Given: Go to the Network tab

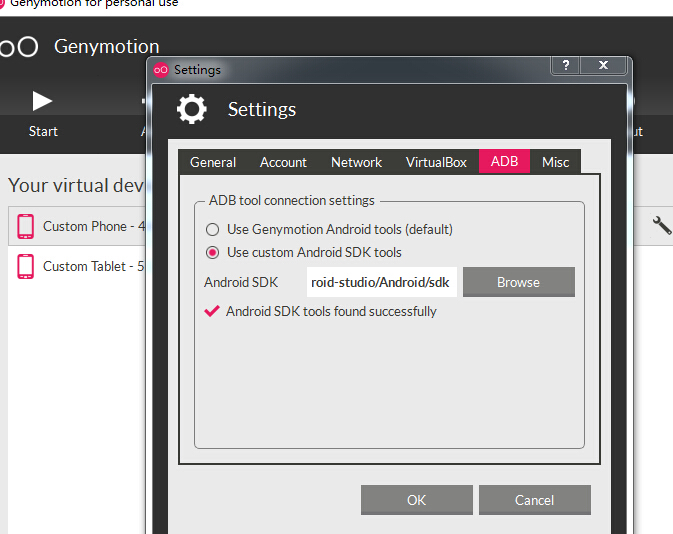Looking at the screenshot, I should [x=356, y=162].
